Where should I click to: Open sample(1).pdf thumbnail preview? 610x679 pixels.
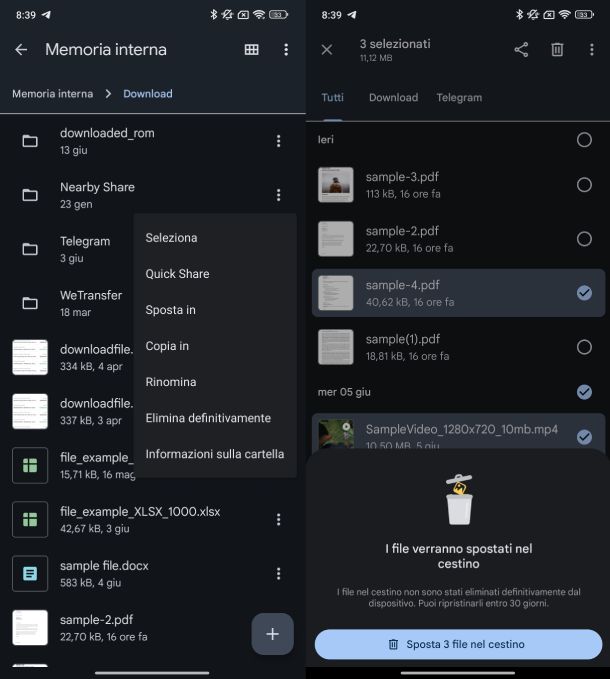coord(336,347)
